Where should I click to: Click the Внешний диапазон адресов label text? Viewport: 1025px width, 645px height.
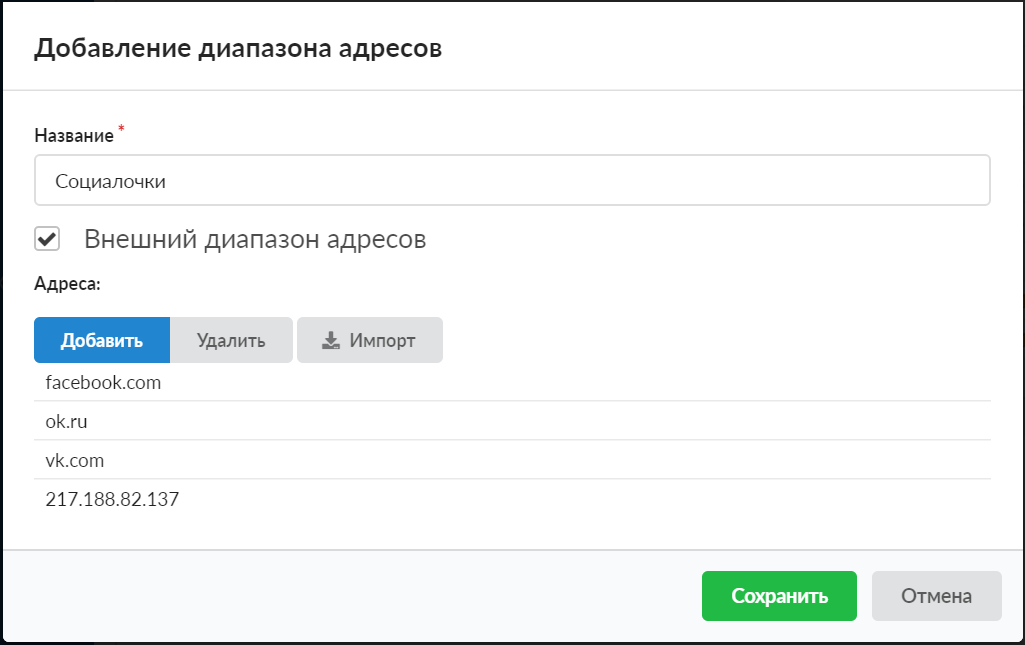[255, 239]
